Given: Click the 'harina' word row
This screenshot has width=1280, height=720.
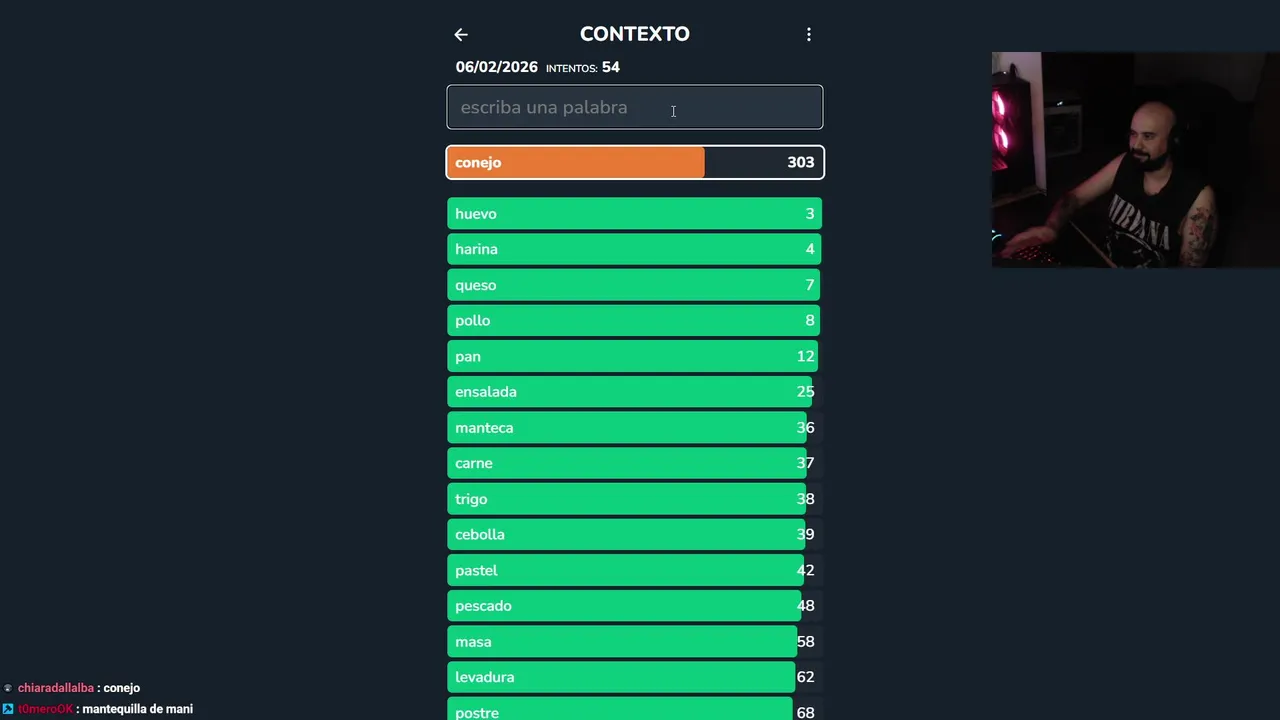Looking at the screenshot, I should (634, 249).
